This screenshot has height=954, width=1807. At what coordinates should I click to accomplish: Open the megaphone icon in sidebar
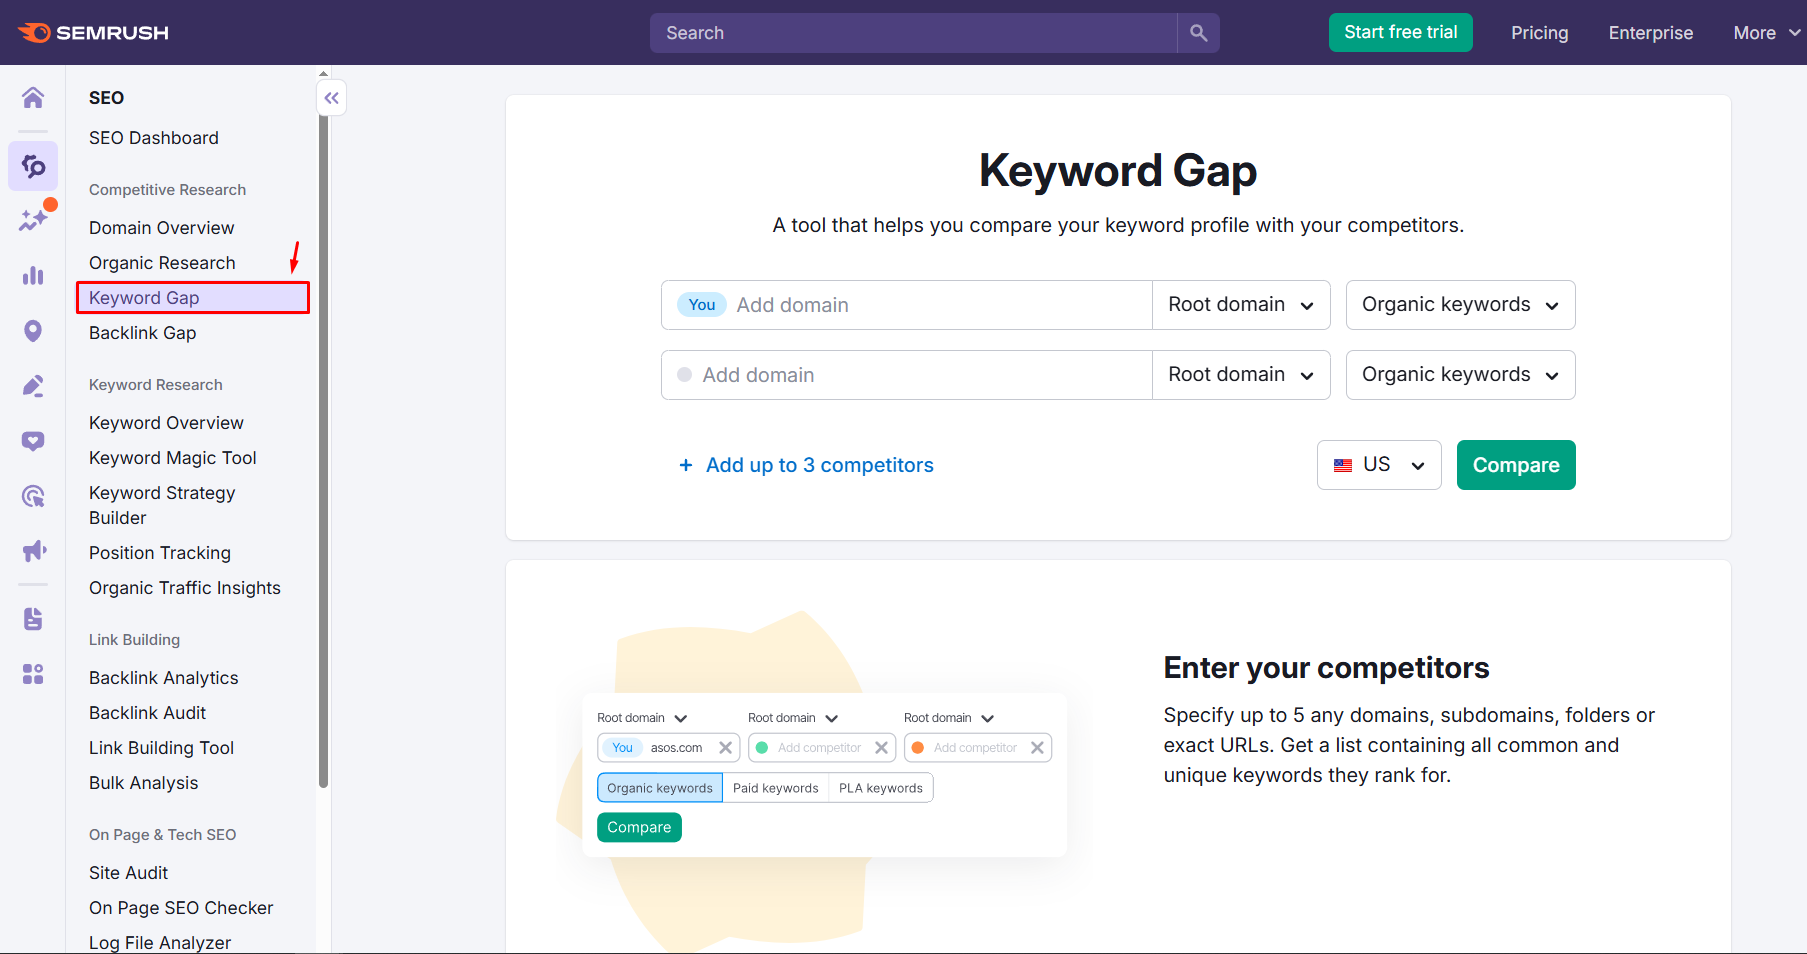click(x=33, y=550)
